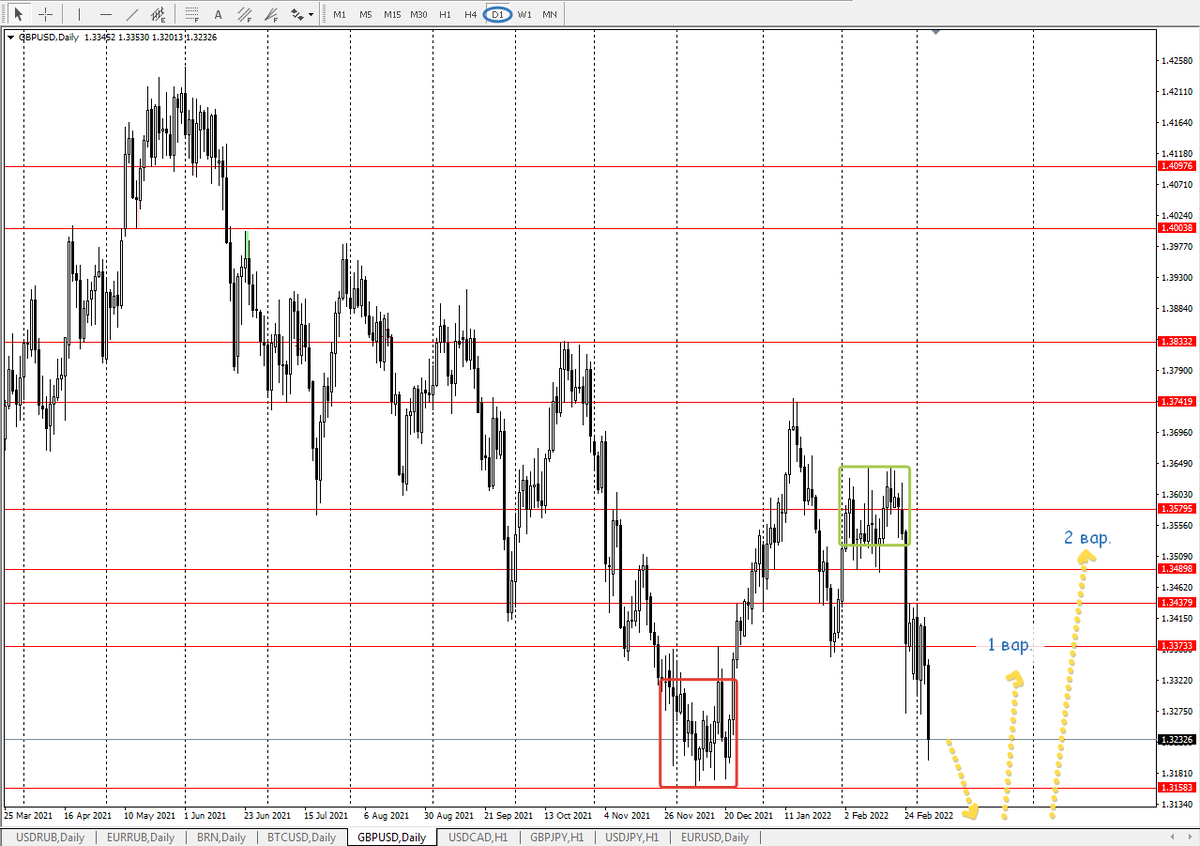Click the chart shift triangle marker
This screenshot has width=1200, height=846.
click(x=935, y=33)
